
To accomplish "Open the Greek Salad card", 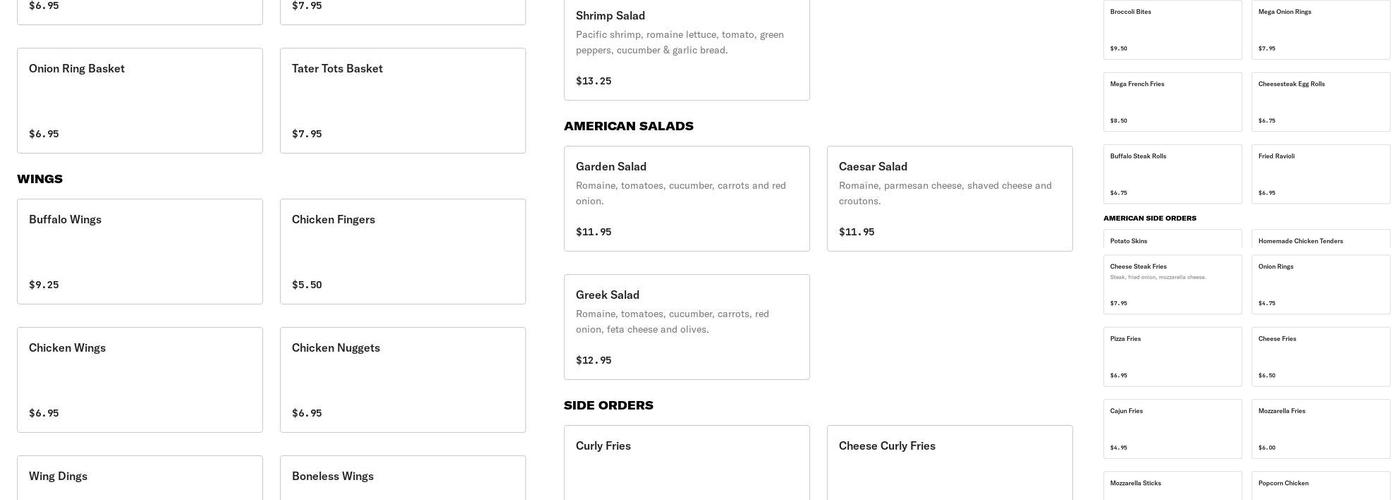I will pyautogui.click(x=686, y=326).
